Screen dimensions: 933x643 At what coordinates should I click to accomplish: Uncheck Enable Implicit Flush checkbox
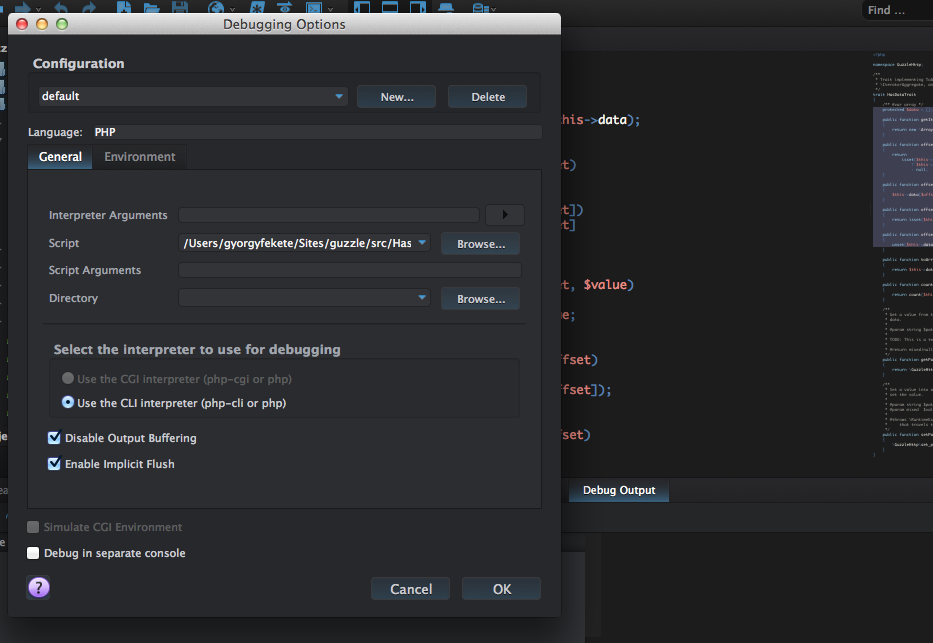coord(54,464)
